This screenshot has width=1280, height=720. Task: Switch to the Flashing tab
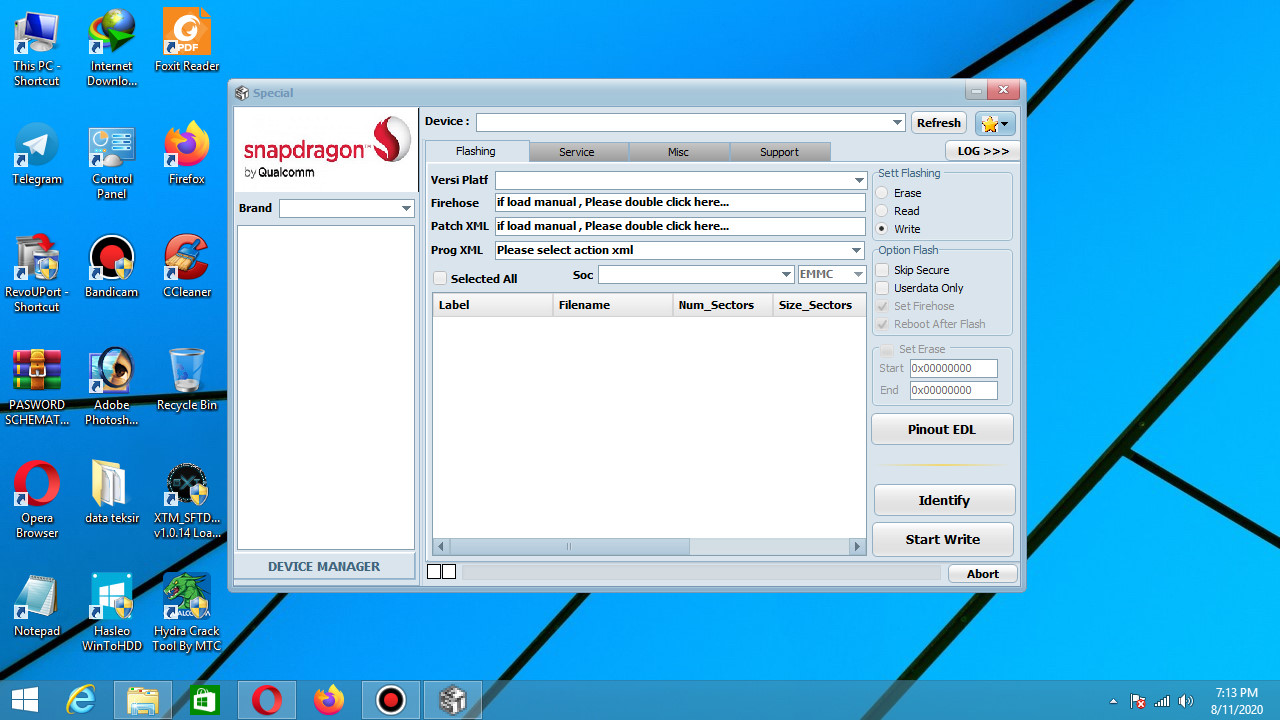click(x=476, y=151)
